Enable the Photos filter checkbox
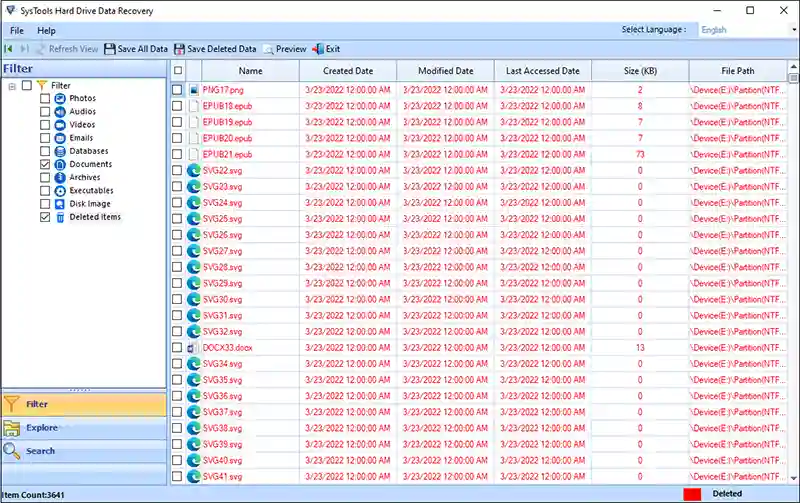800x503 pixels. (45, 98)
